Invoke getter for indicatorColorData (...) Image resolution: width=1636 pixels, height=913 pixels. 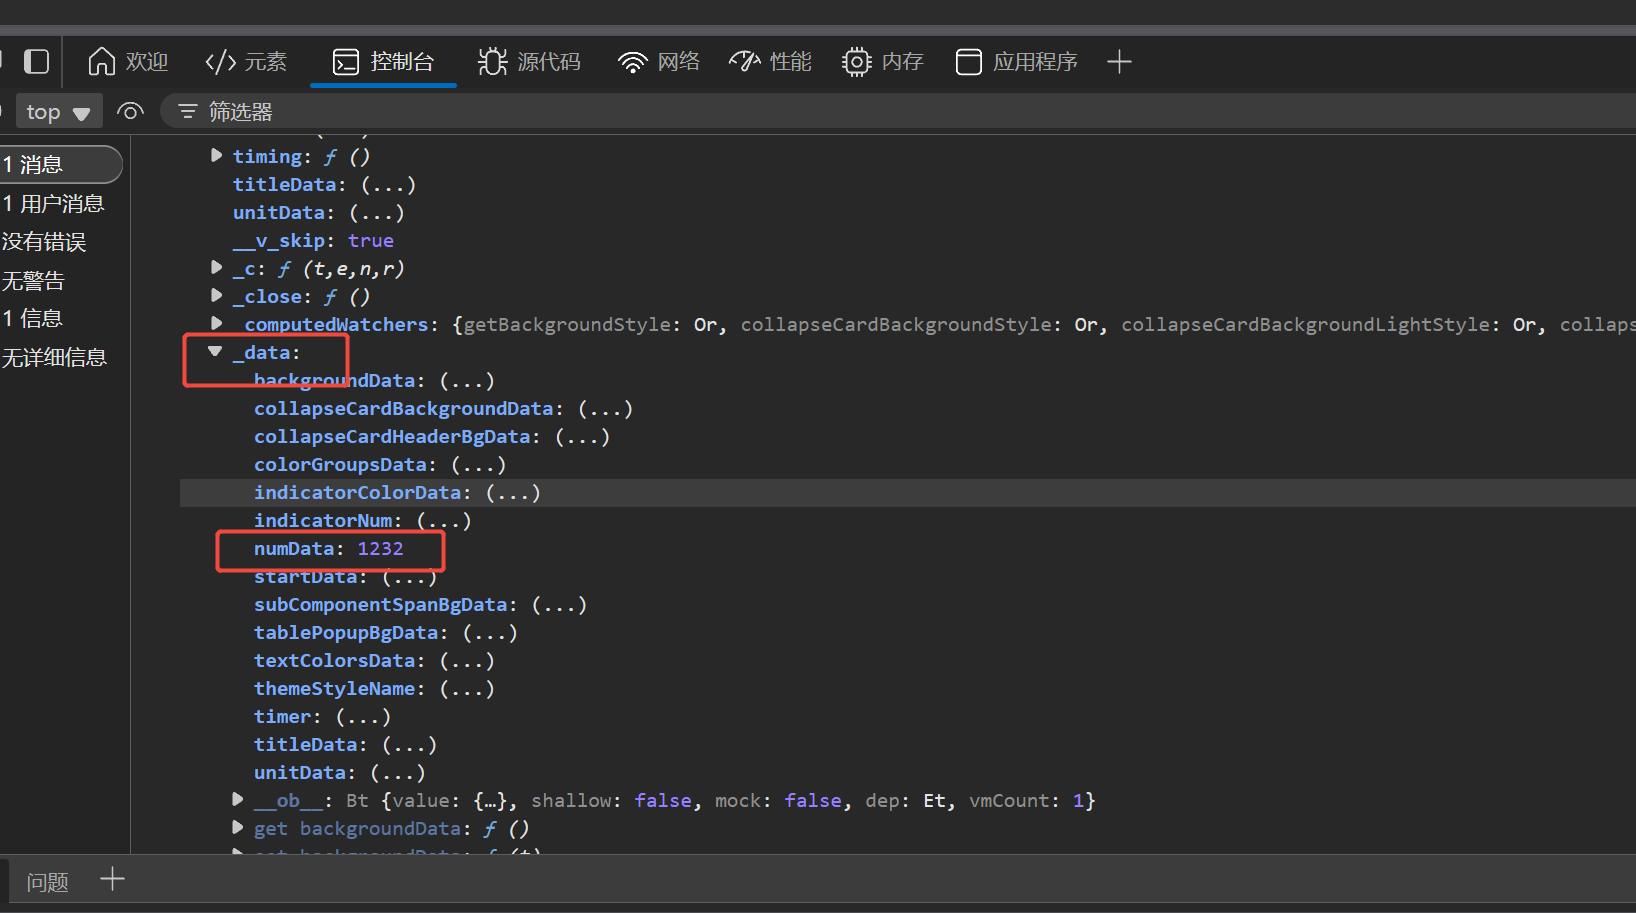(513, 493)
